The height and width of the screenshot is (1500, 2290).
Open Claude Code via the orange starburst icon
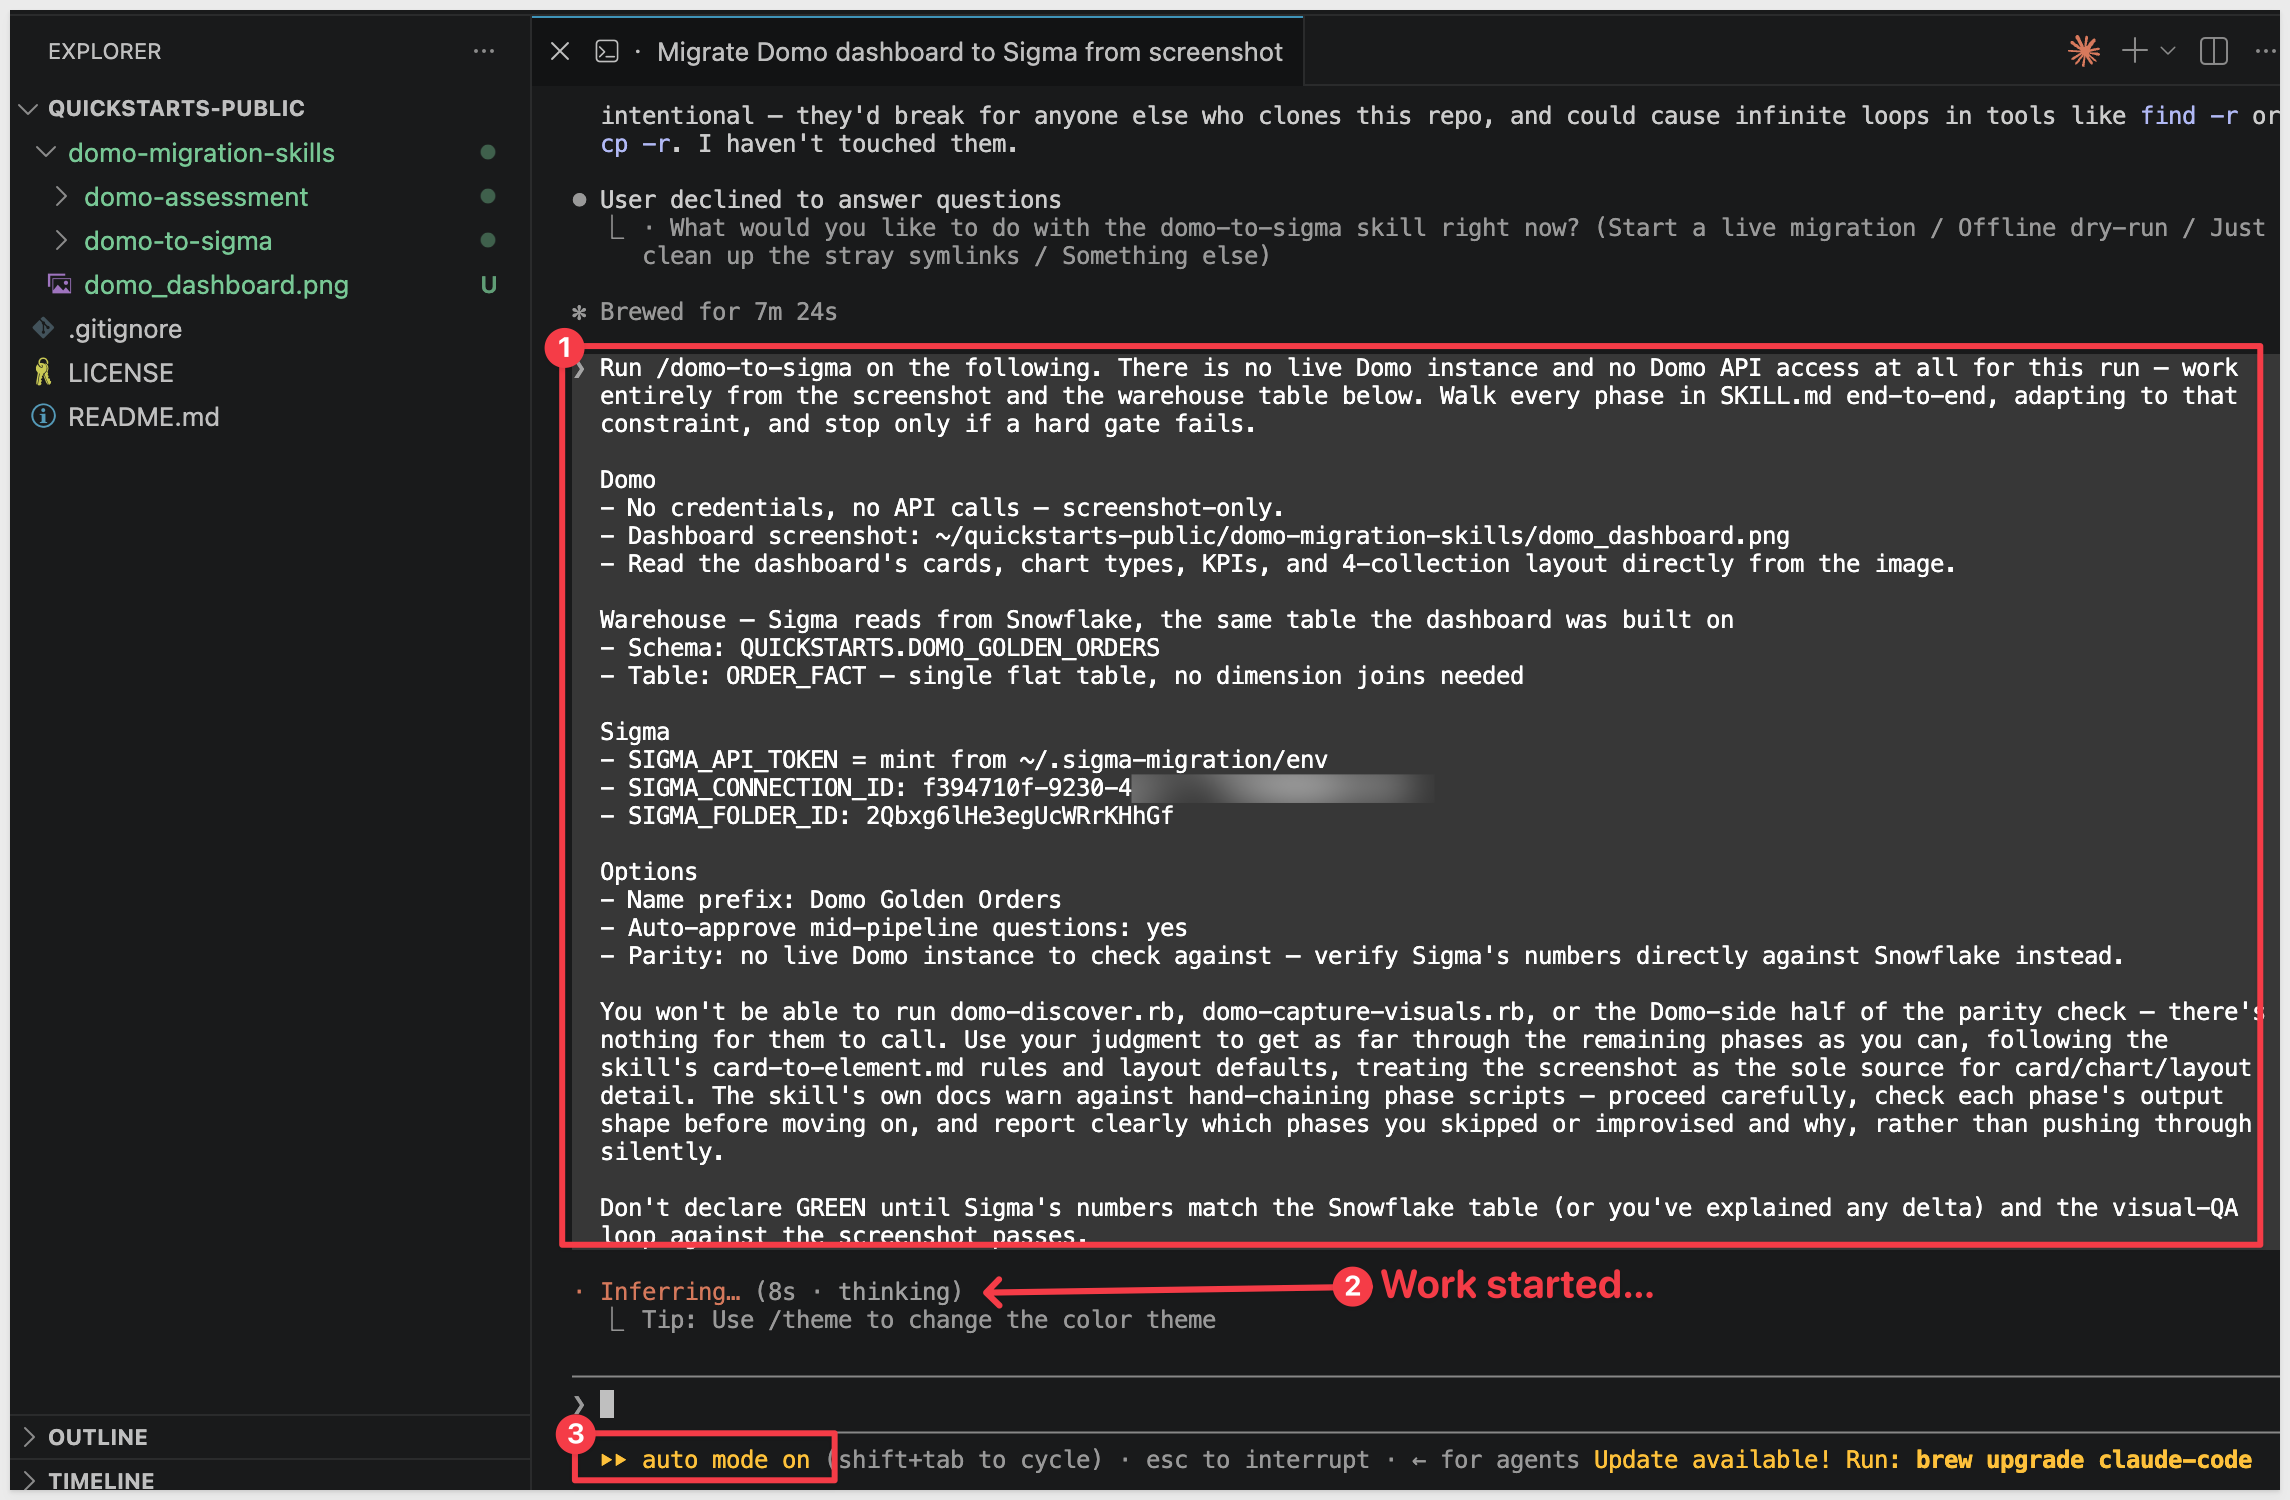[x=2084, y=51]
